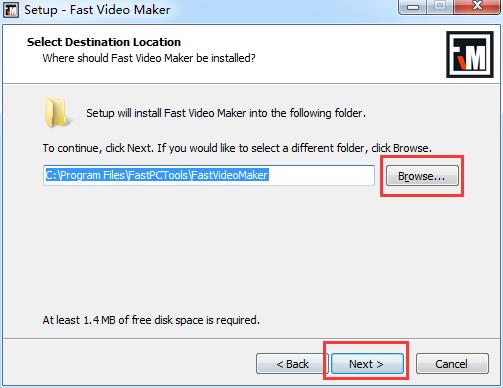
Task: Click 'Where should Fast Video Maker be installed?' text
Action: click(149, 58)
